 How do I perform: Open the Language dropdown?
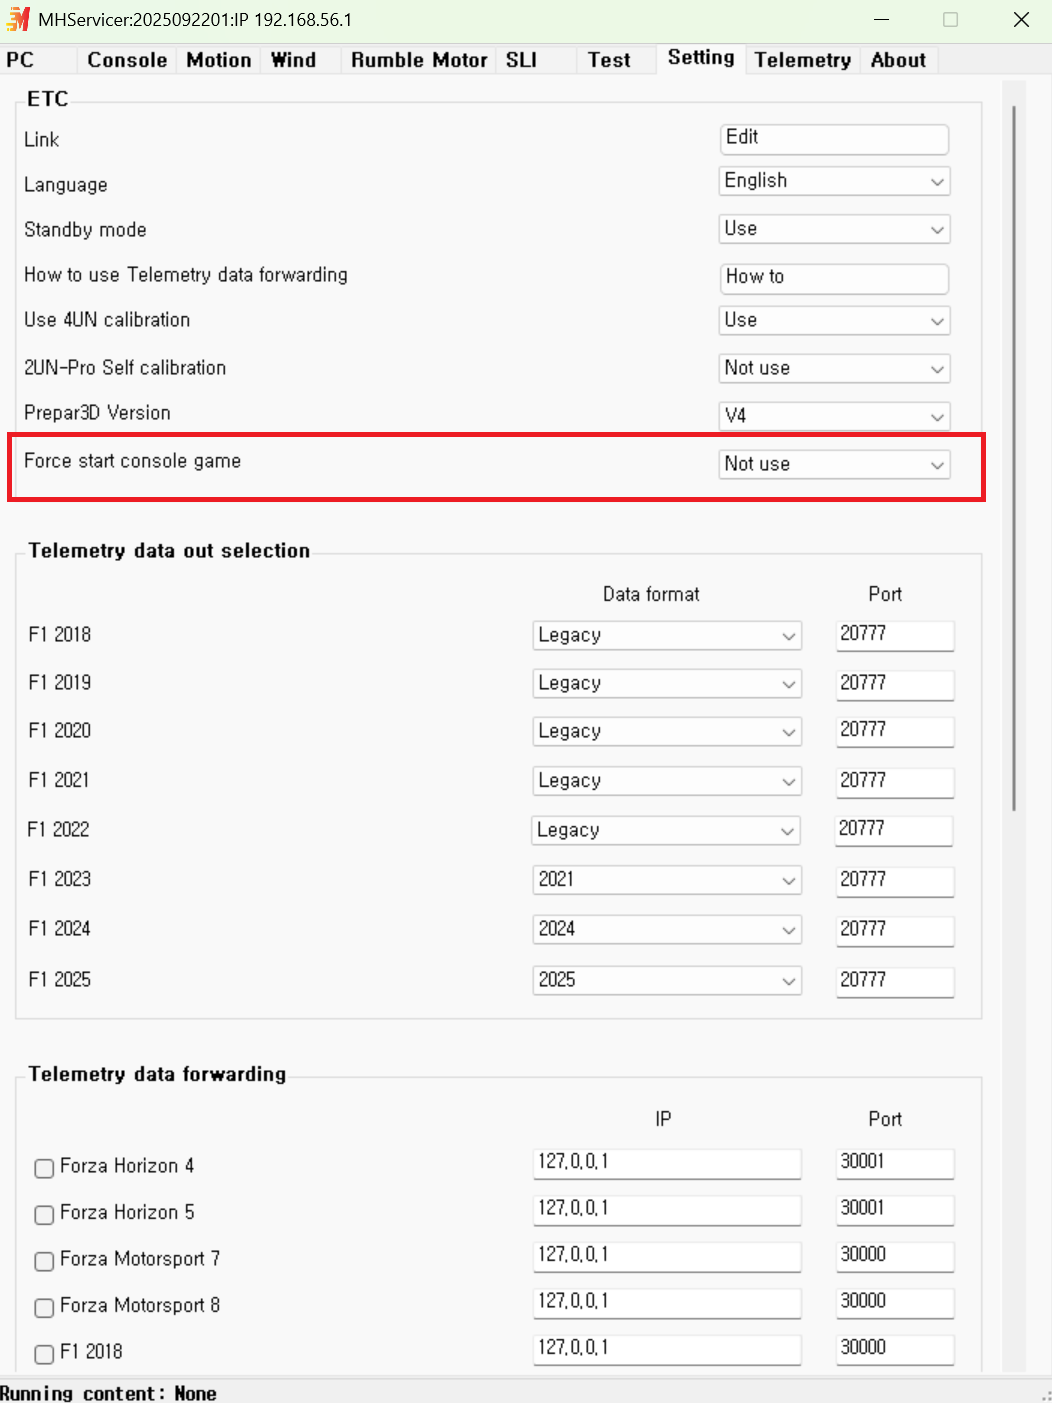834,181
